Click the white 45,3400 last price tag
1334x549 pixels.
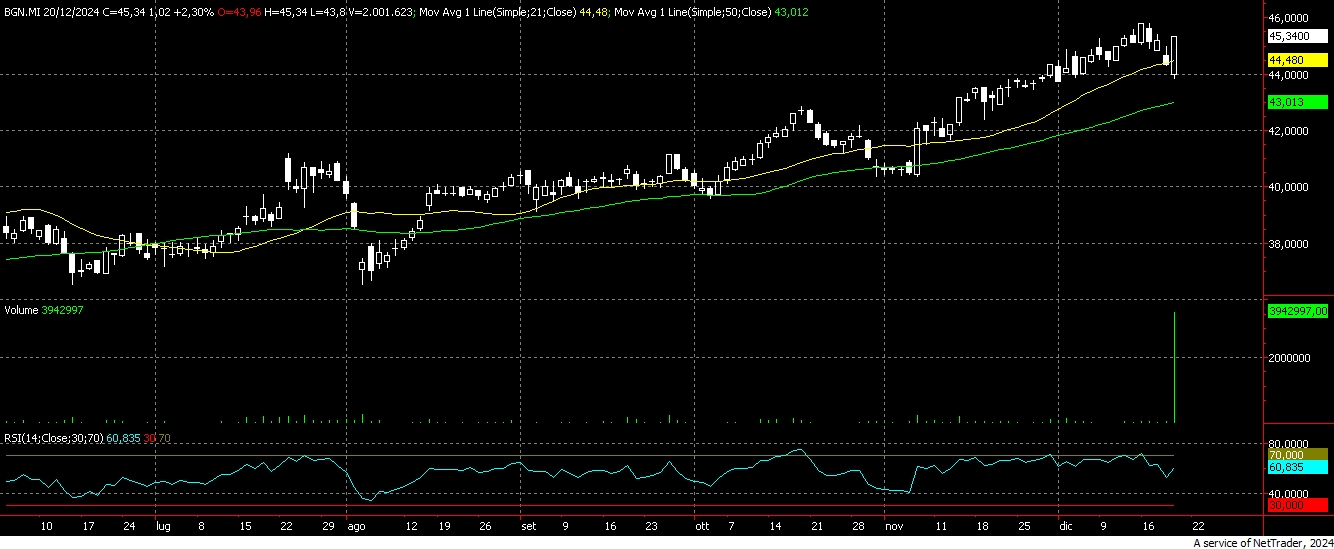coord(1298,36)
